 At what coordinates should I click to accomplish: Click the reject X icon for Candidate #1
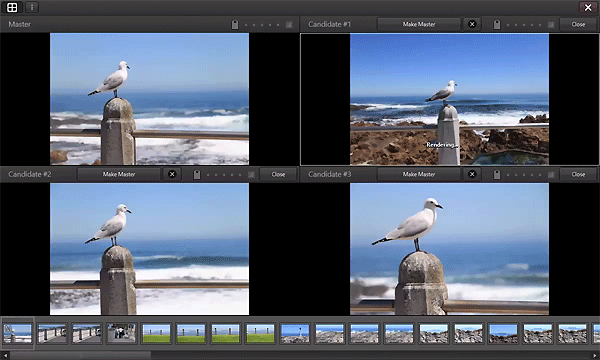(472, 24)
